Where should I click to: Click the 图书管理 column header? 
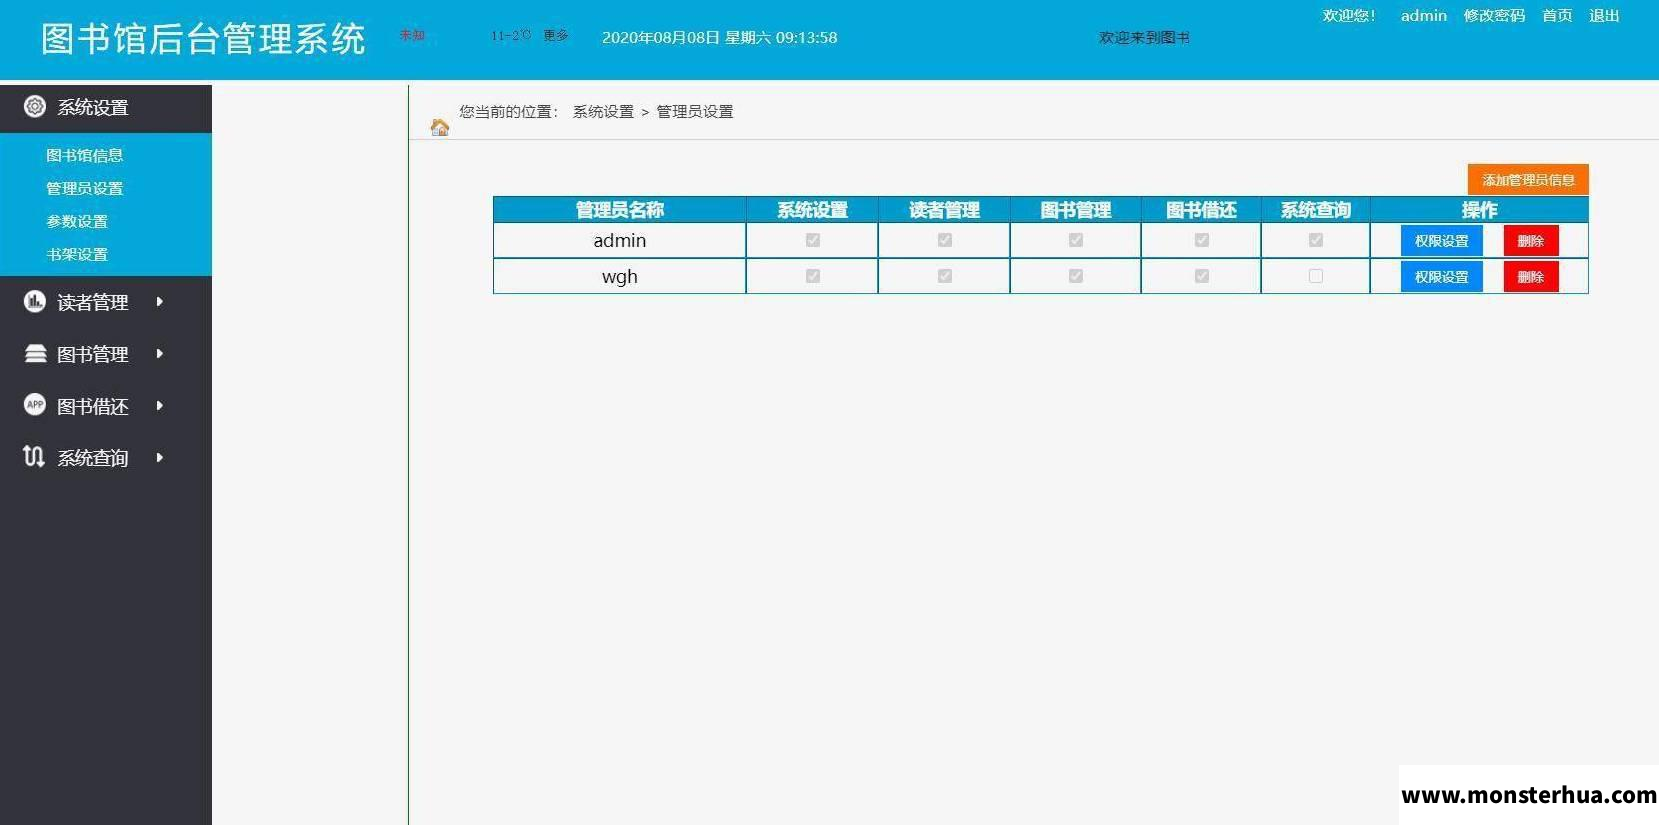pyautogui.click(x=1076, y=210)
